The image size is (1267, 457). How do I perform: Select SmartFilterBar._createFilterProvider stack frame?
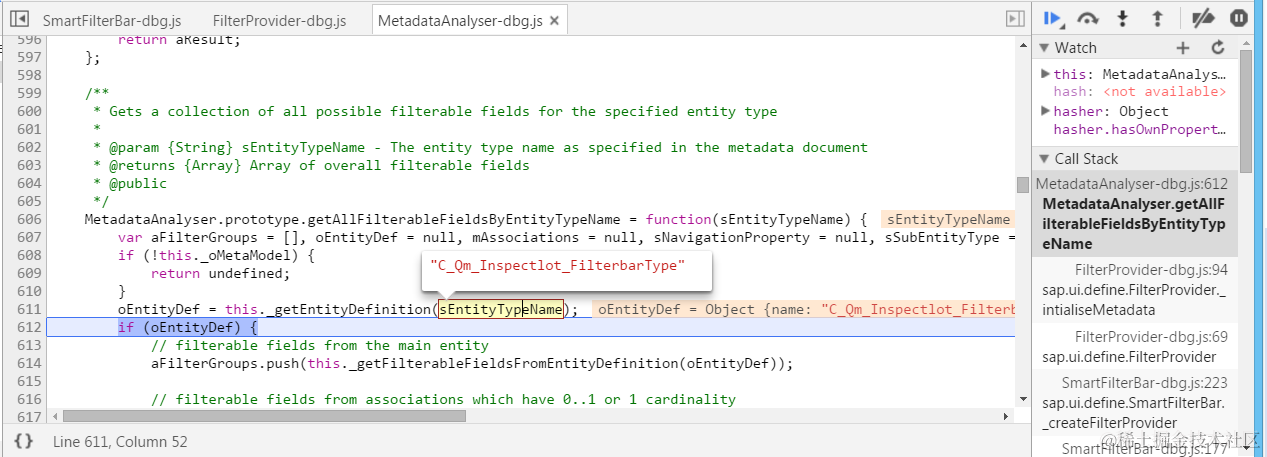1135,403
